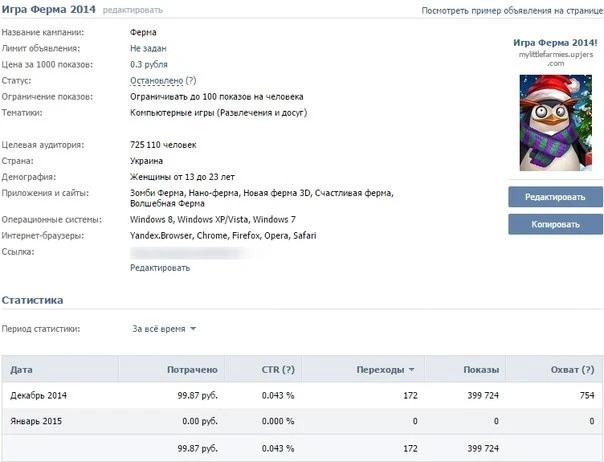604x462 pixels.
Task: Click the question mark in Охват column header
Action: click(584, 370)
